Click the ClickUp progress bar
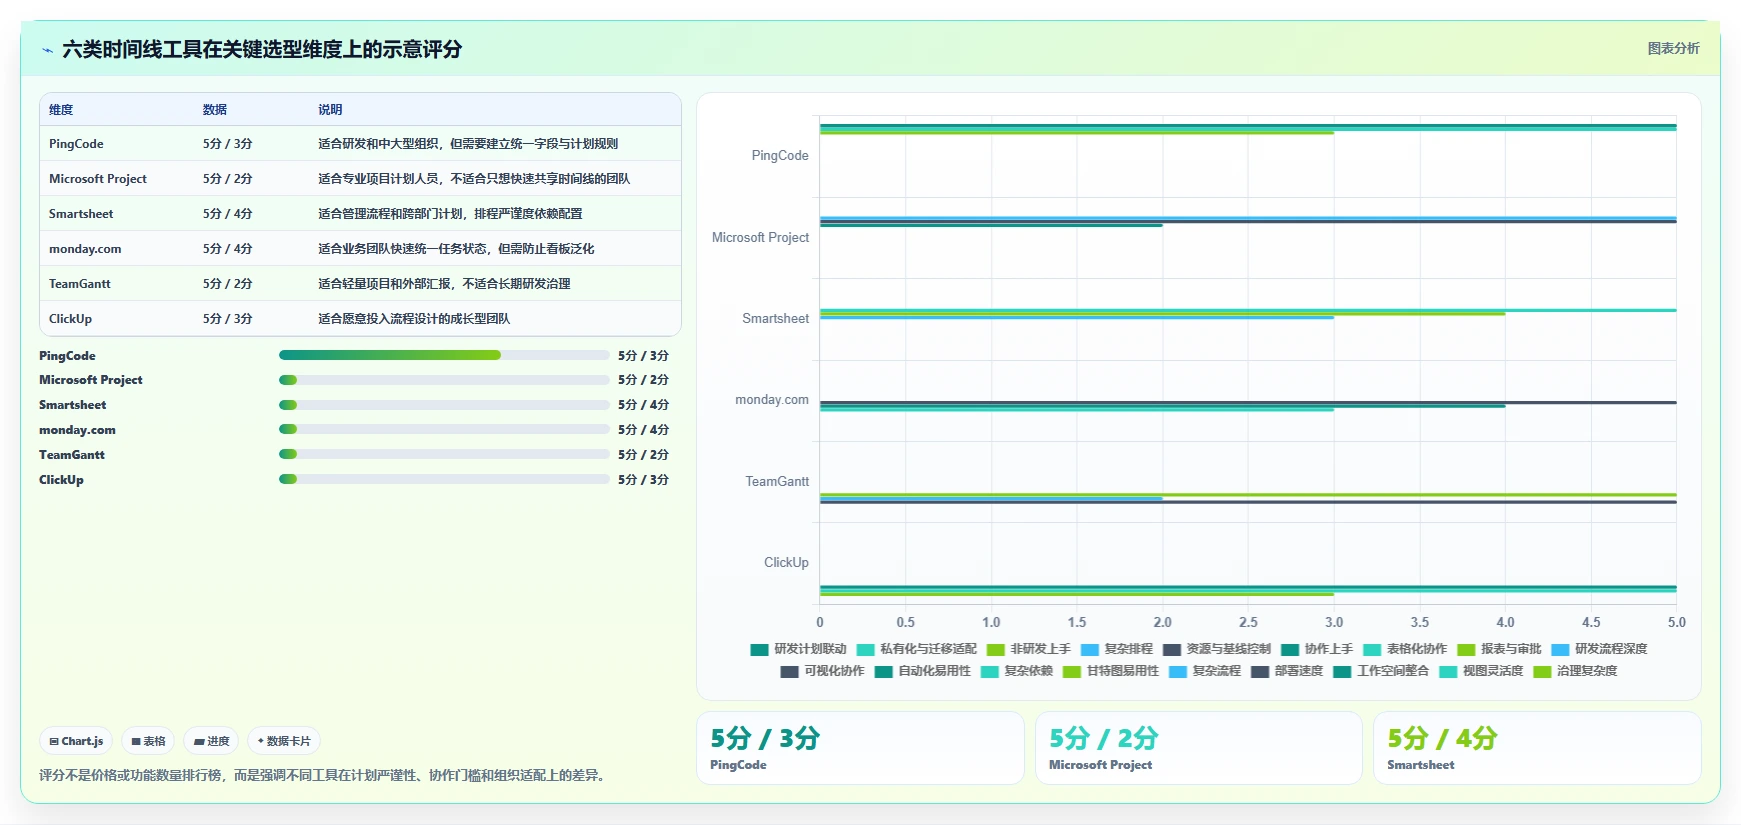The height and width of the screenshot is (825, 1741). tap(444, 479)
